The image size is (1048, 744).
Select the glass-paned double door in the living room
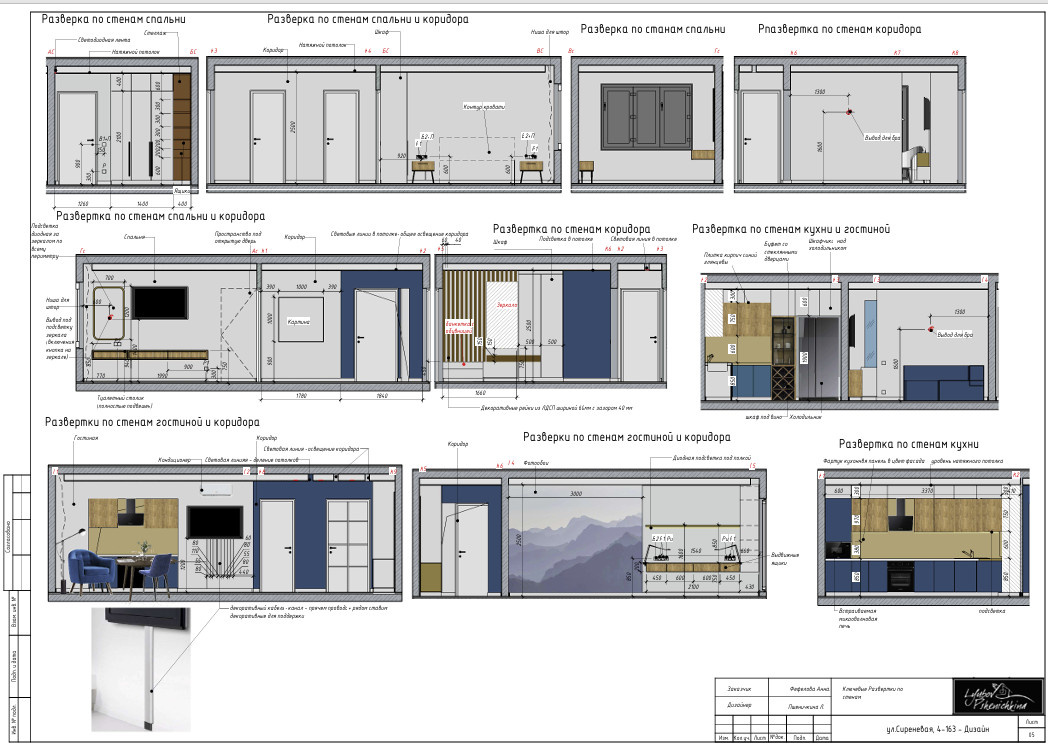(350, 546)
